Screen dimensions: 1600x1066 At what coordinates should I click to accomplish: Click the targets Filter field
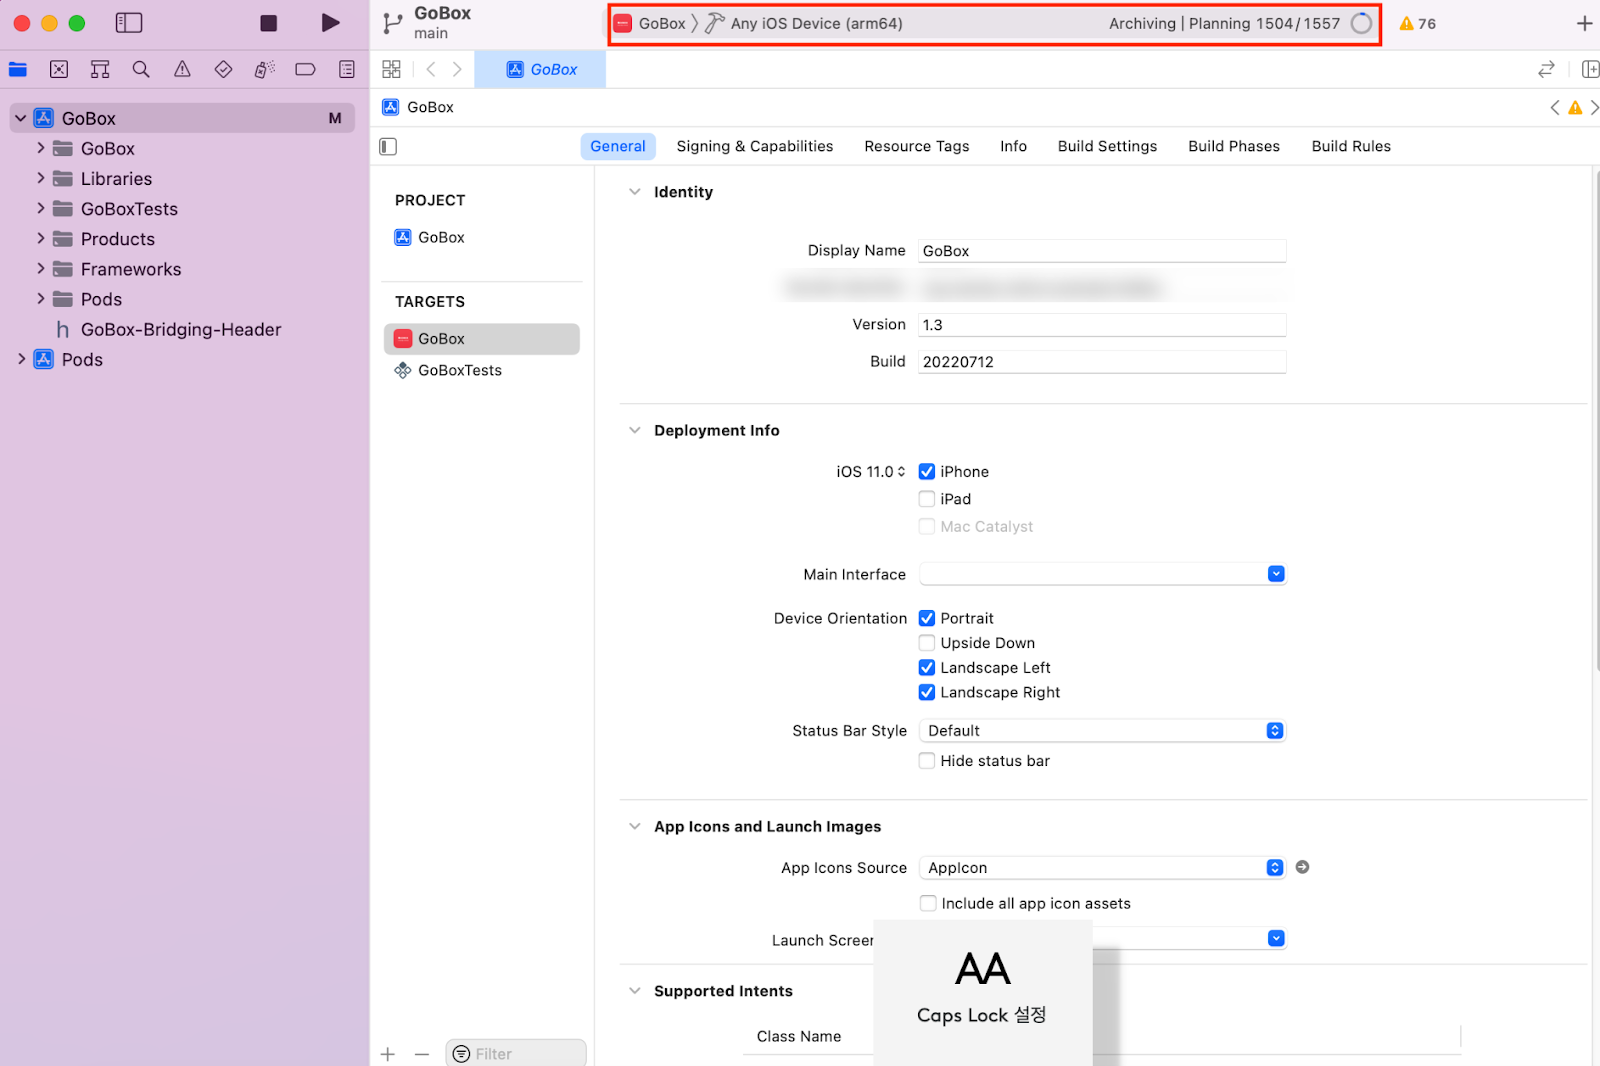(516, 1054)
